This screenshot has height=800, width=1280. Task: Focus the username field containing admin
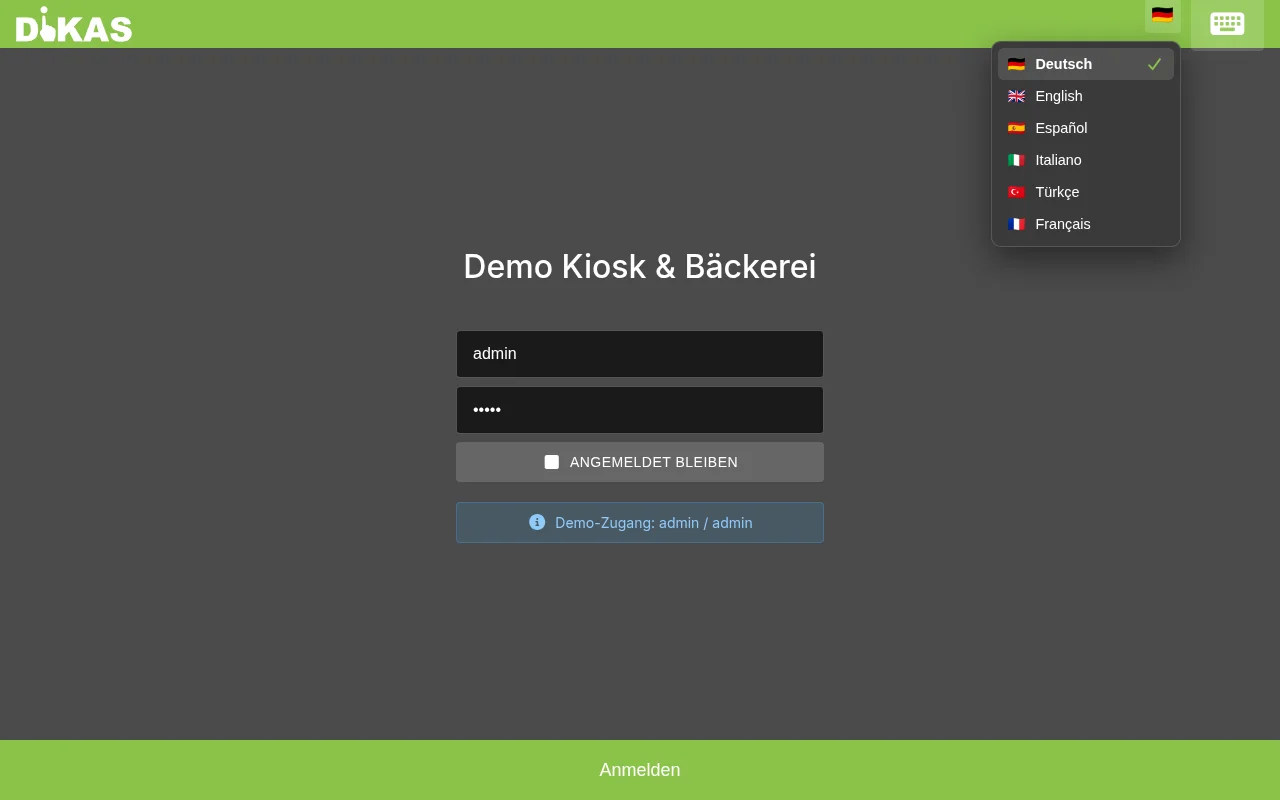pos(640,354)
